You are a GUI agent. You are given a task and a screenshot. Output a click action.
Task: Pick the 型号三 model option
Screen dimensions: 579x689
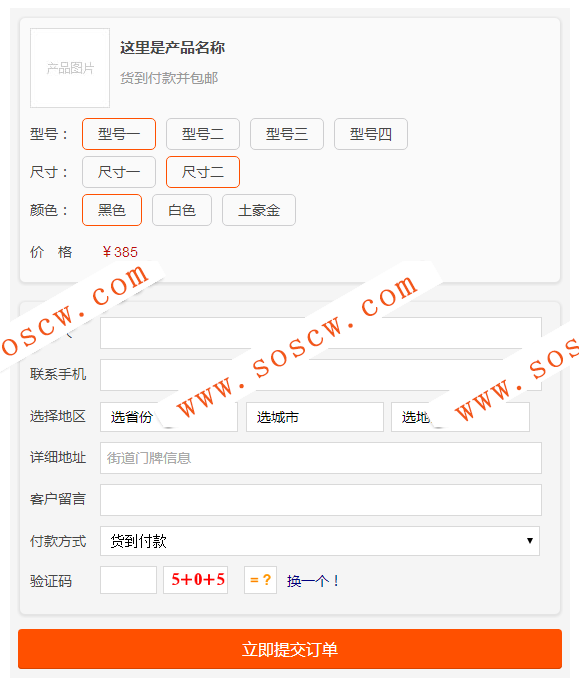[286, 134]
